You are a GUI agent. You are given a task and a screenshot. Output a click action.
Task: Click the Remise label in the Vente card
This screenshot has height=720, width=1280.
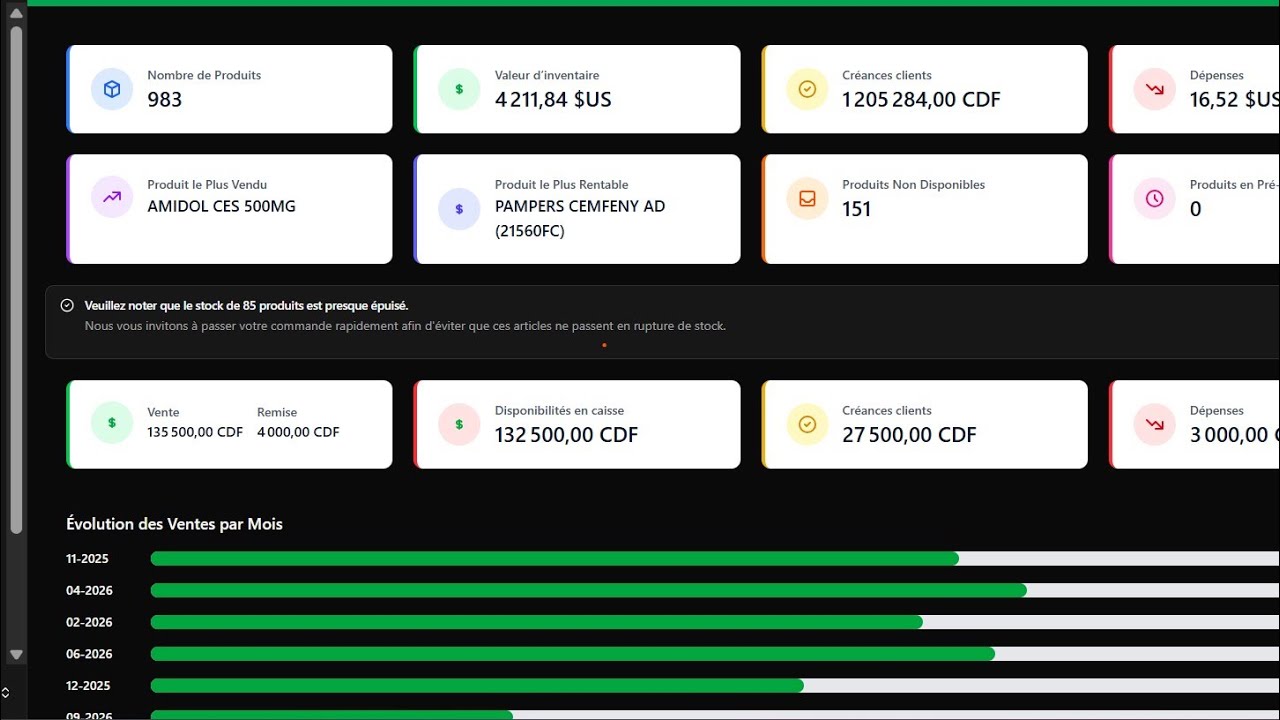(277, 412)
